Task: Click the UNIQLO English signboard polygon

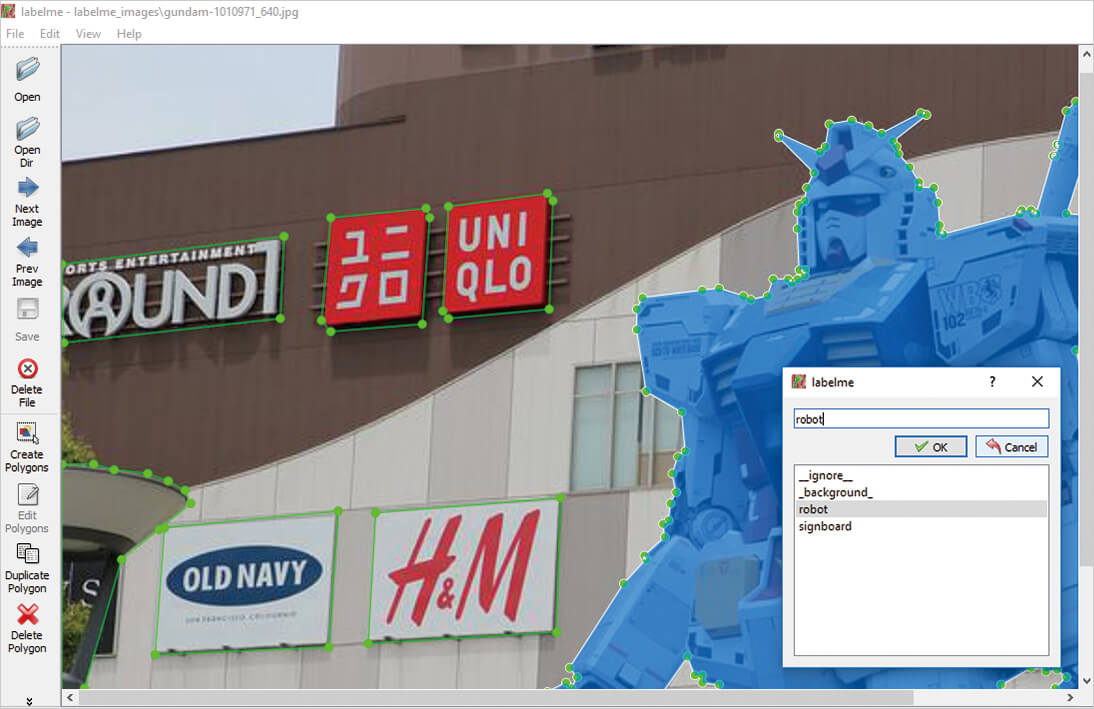Action: (497, 255)
